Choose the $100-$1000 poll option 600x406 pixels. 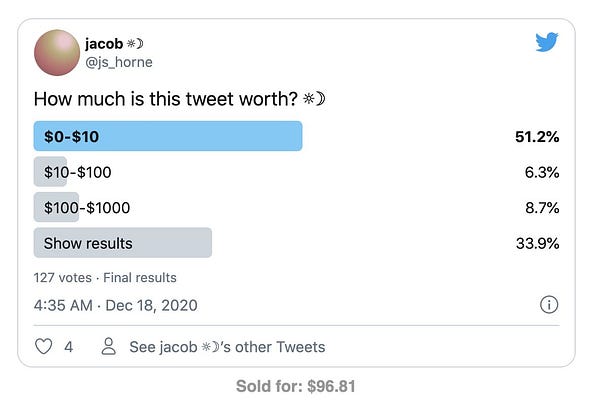coord(86,208)
